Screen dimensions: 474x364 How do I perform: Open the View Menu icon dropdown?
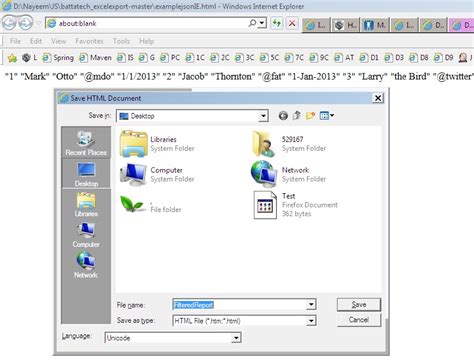coord(327,116)
